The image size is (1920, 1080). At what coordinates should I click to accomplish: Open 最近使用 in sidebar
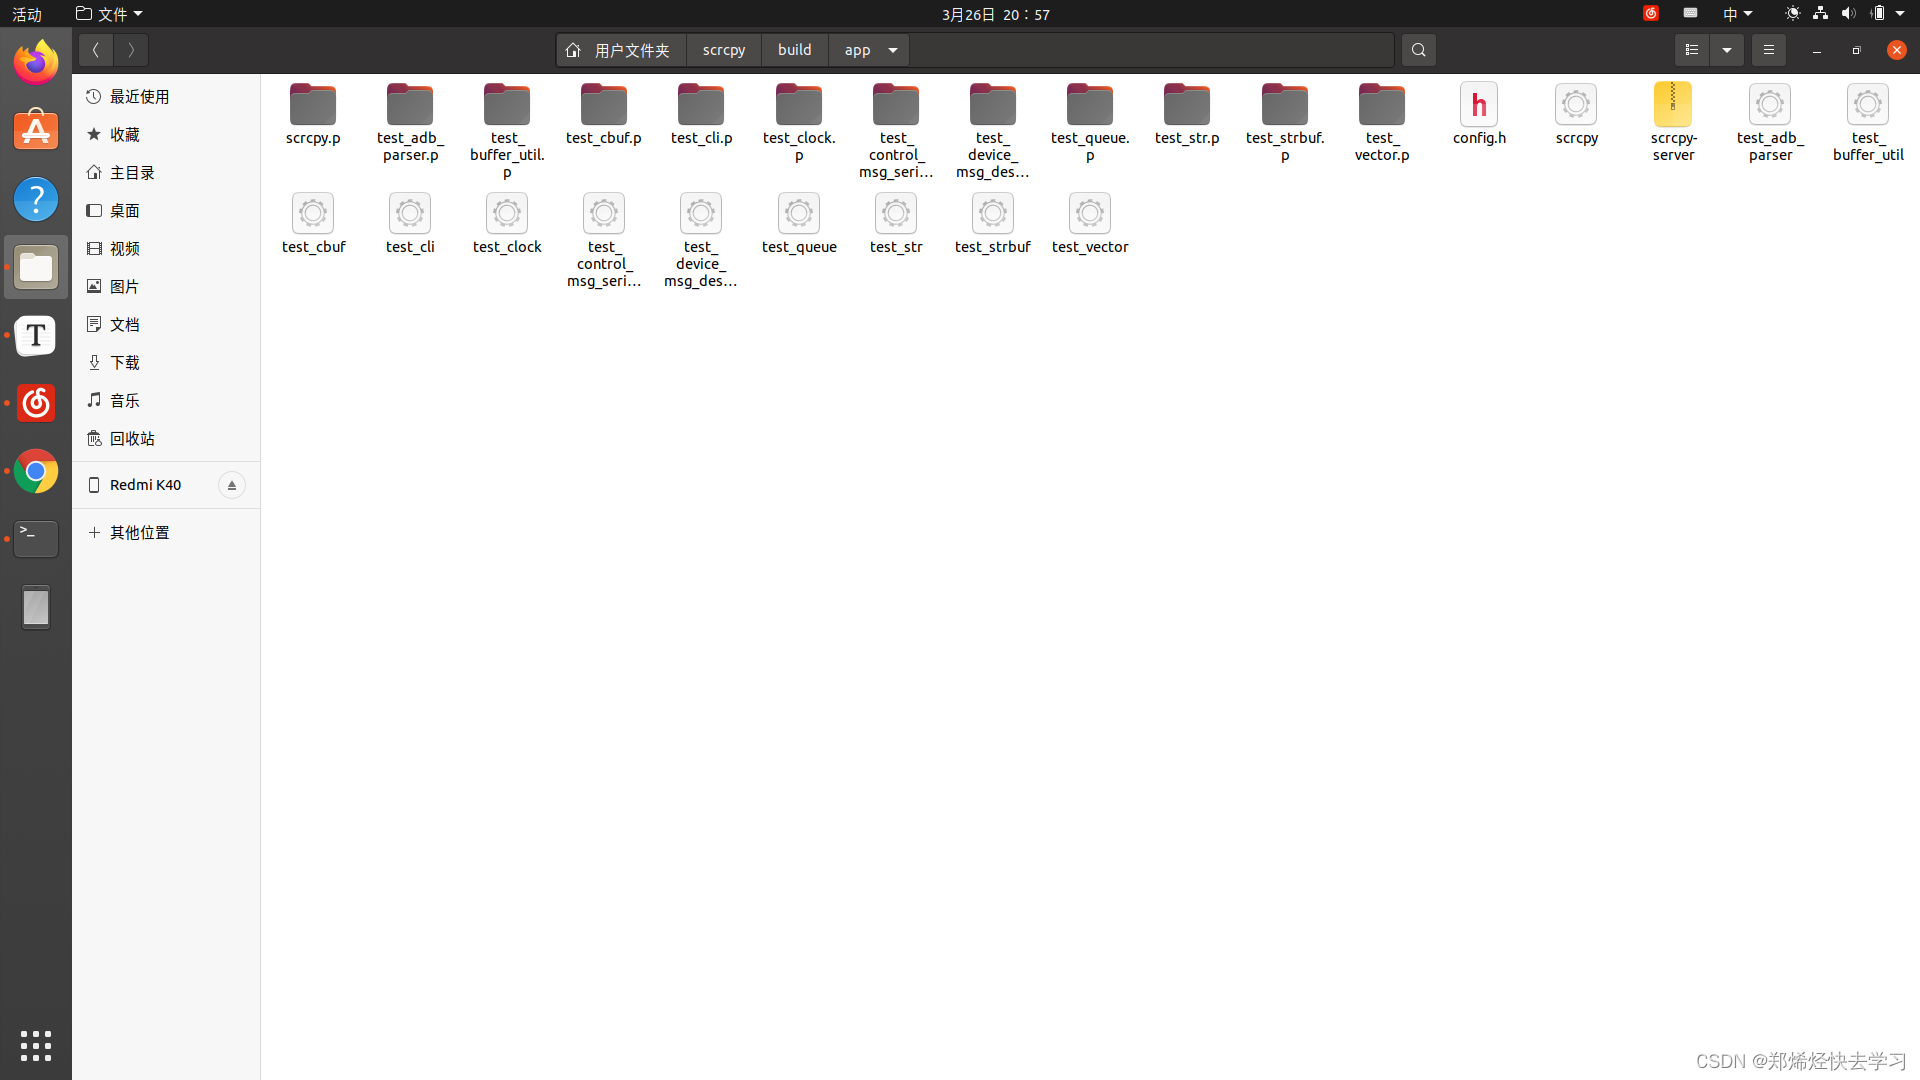click(166, 97)
